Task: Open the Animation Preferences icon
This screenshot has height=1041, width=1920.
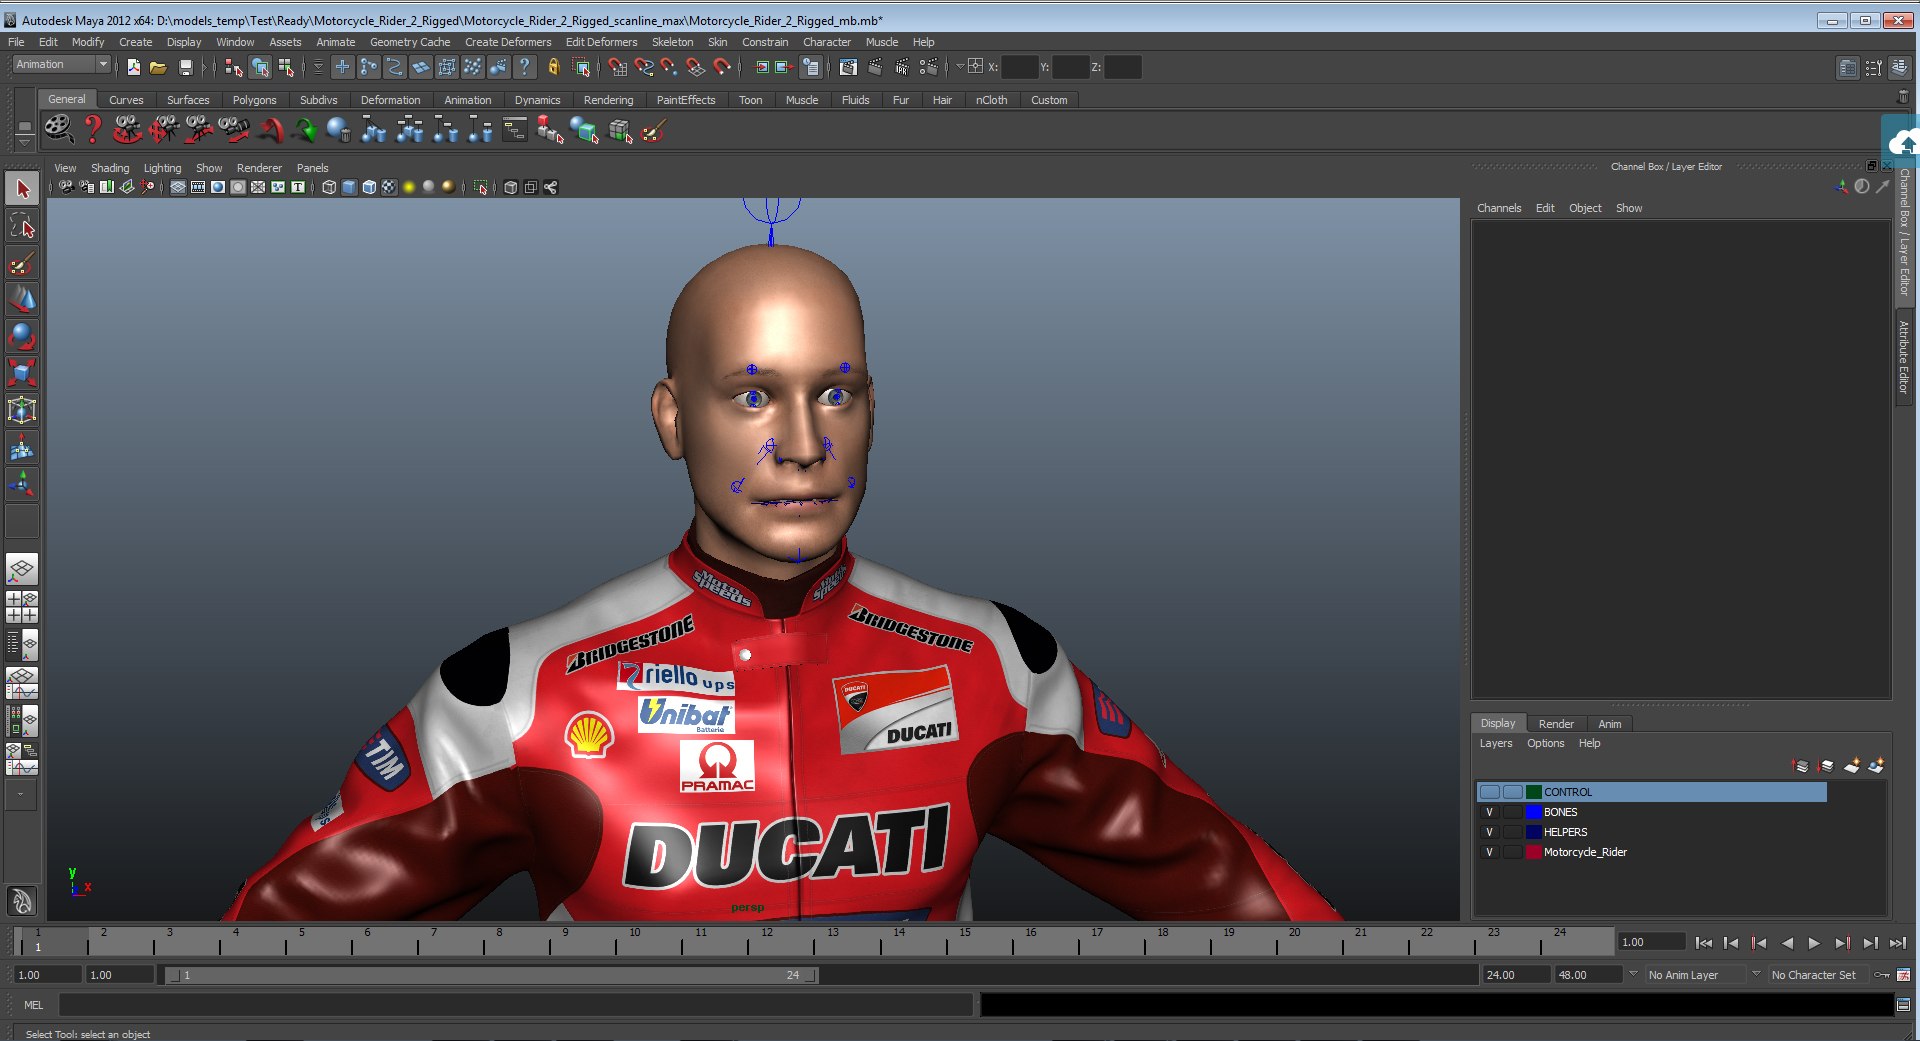Action: (1903, 975)
